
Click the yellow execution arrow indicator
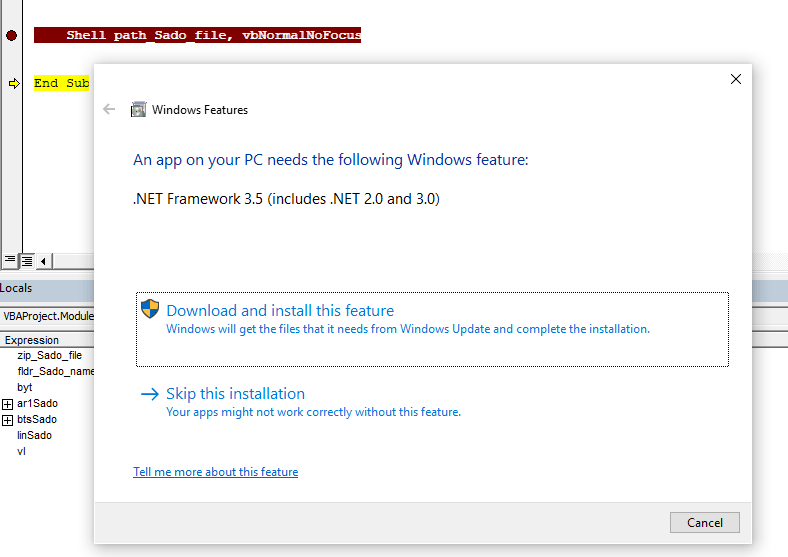click(x=13, y=83)
